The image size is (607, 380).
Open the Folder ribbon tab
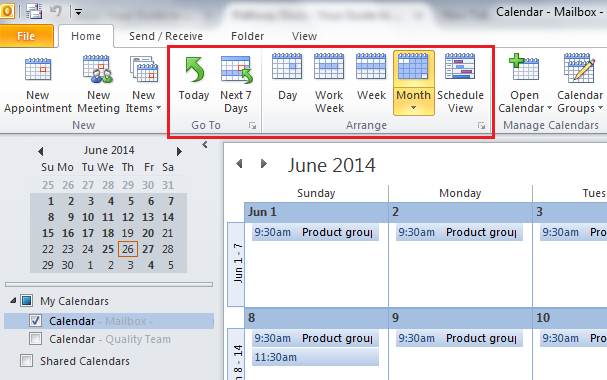tap(247, 36)
